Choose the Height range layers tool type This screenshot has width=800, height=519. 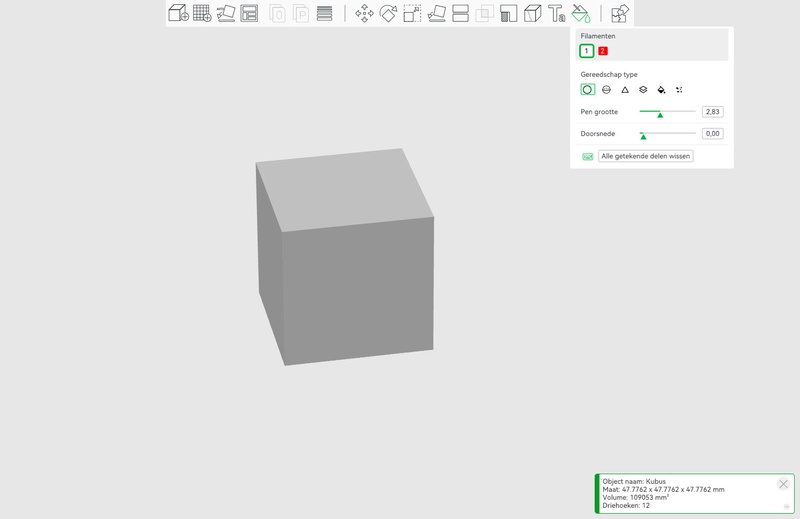[643, 89]
